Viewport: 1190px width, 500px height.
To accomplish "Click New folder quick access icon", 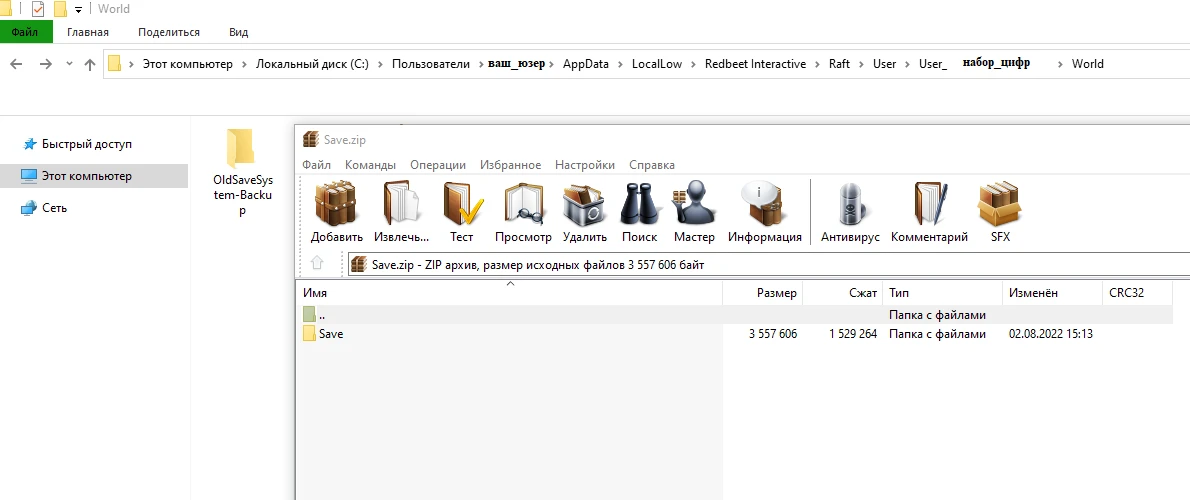I will [x=60, y=9].
